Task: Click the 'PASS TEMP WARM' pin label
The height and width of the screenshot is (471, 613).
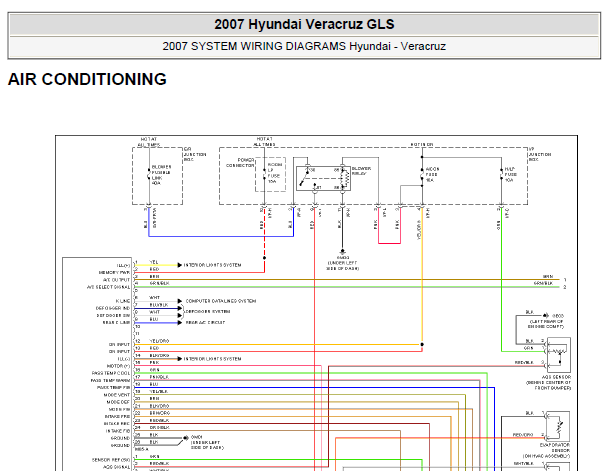Action: click(x=110, y=380)
